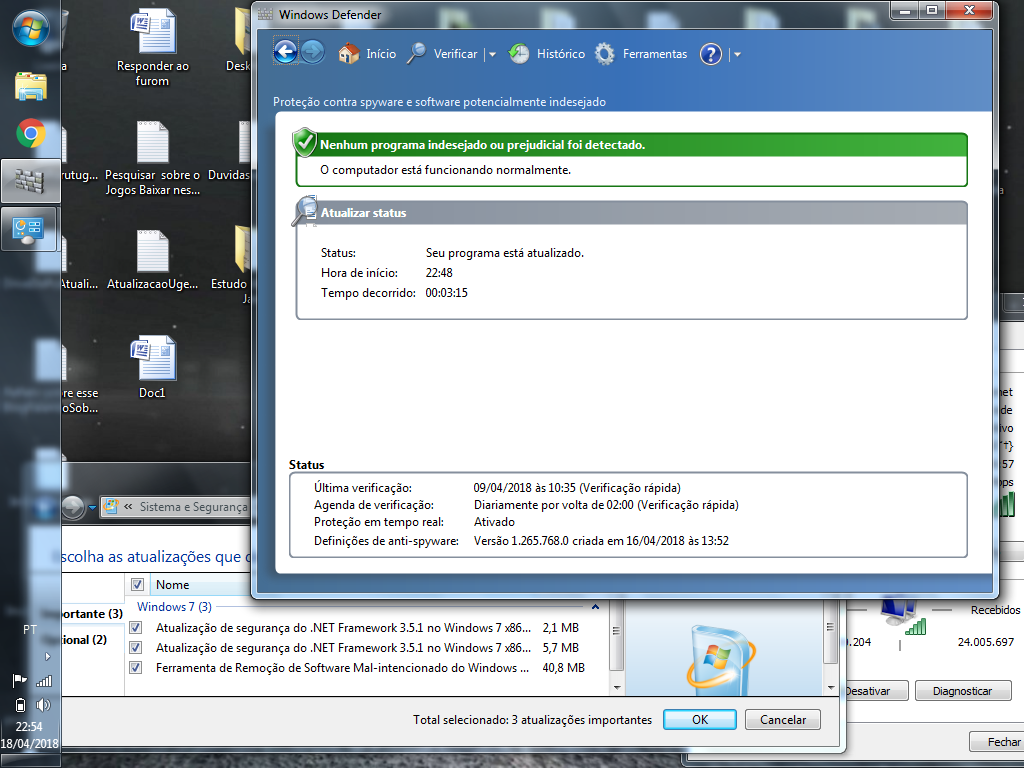
Task: Click the battery tray icon
Action: pyautogui.click(x=20, y=705)
